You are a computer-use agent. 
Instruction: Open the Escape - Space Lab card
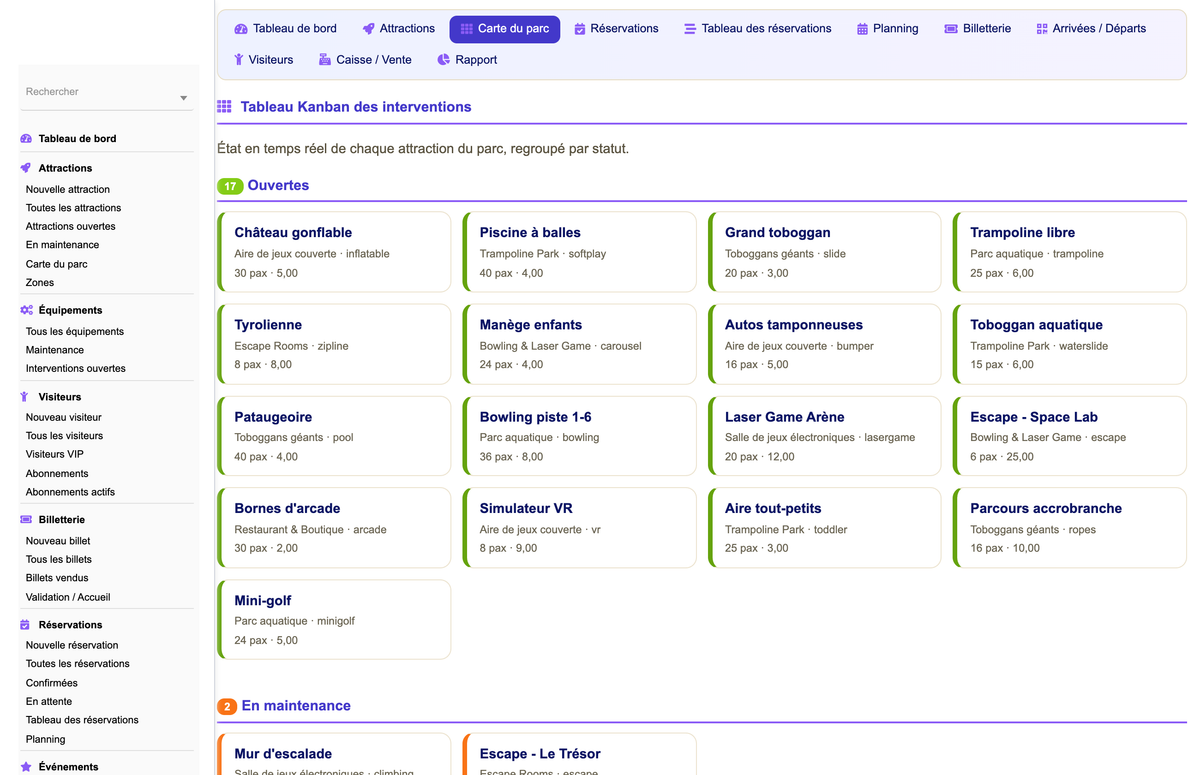pyautogui.click(x=1069, y=436)
